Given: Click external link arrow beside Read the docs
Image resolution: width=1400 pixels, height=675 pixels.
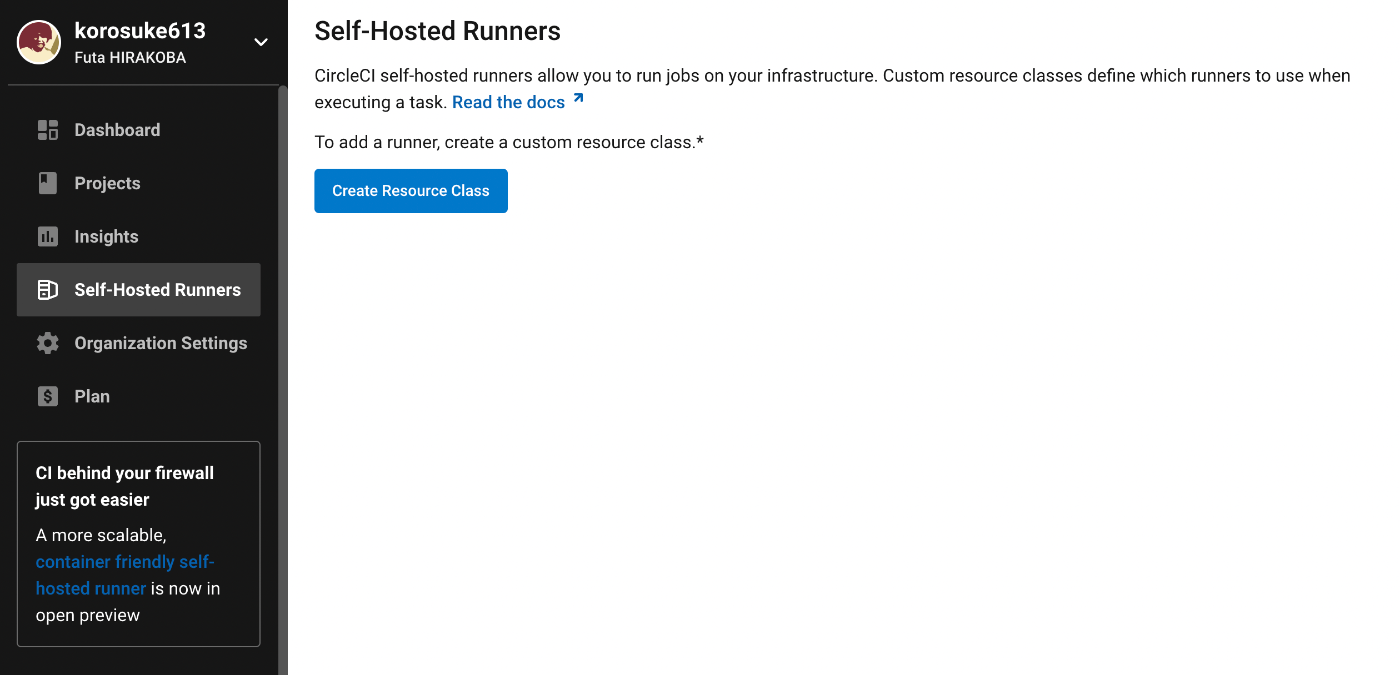Looking at the screenshot, I should (578, 100).
